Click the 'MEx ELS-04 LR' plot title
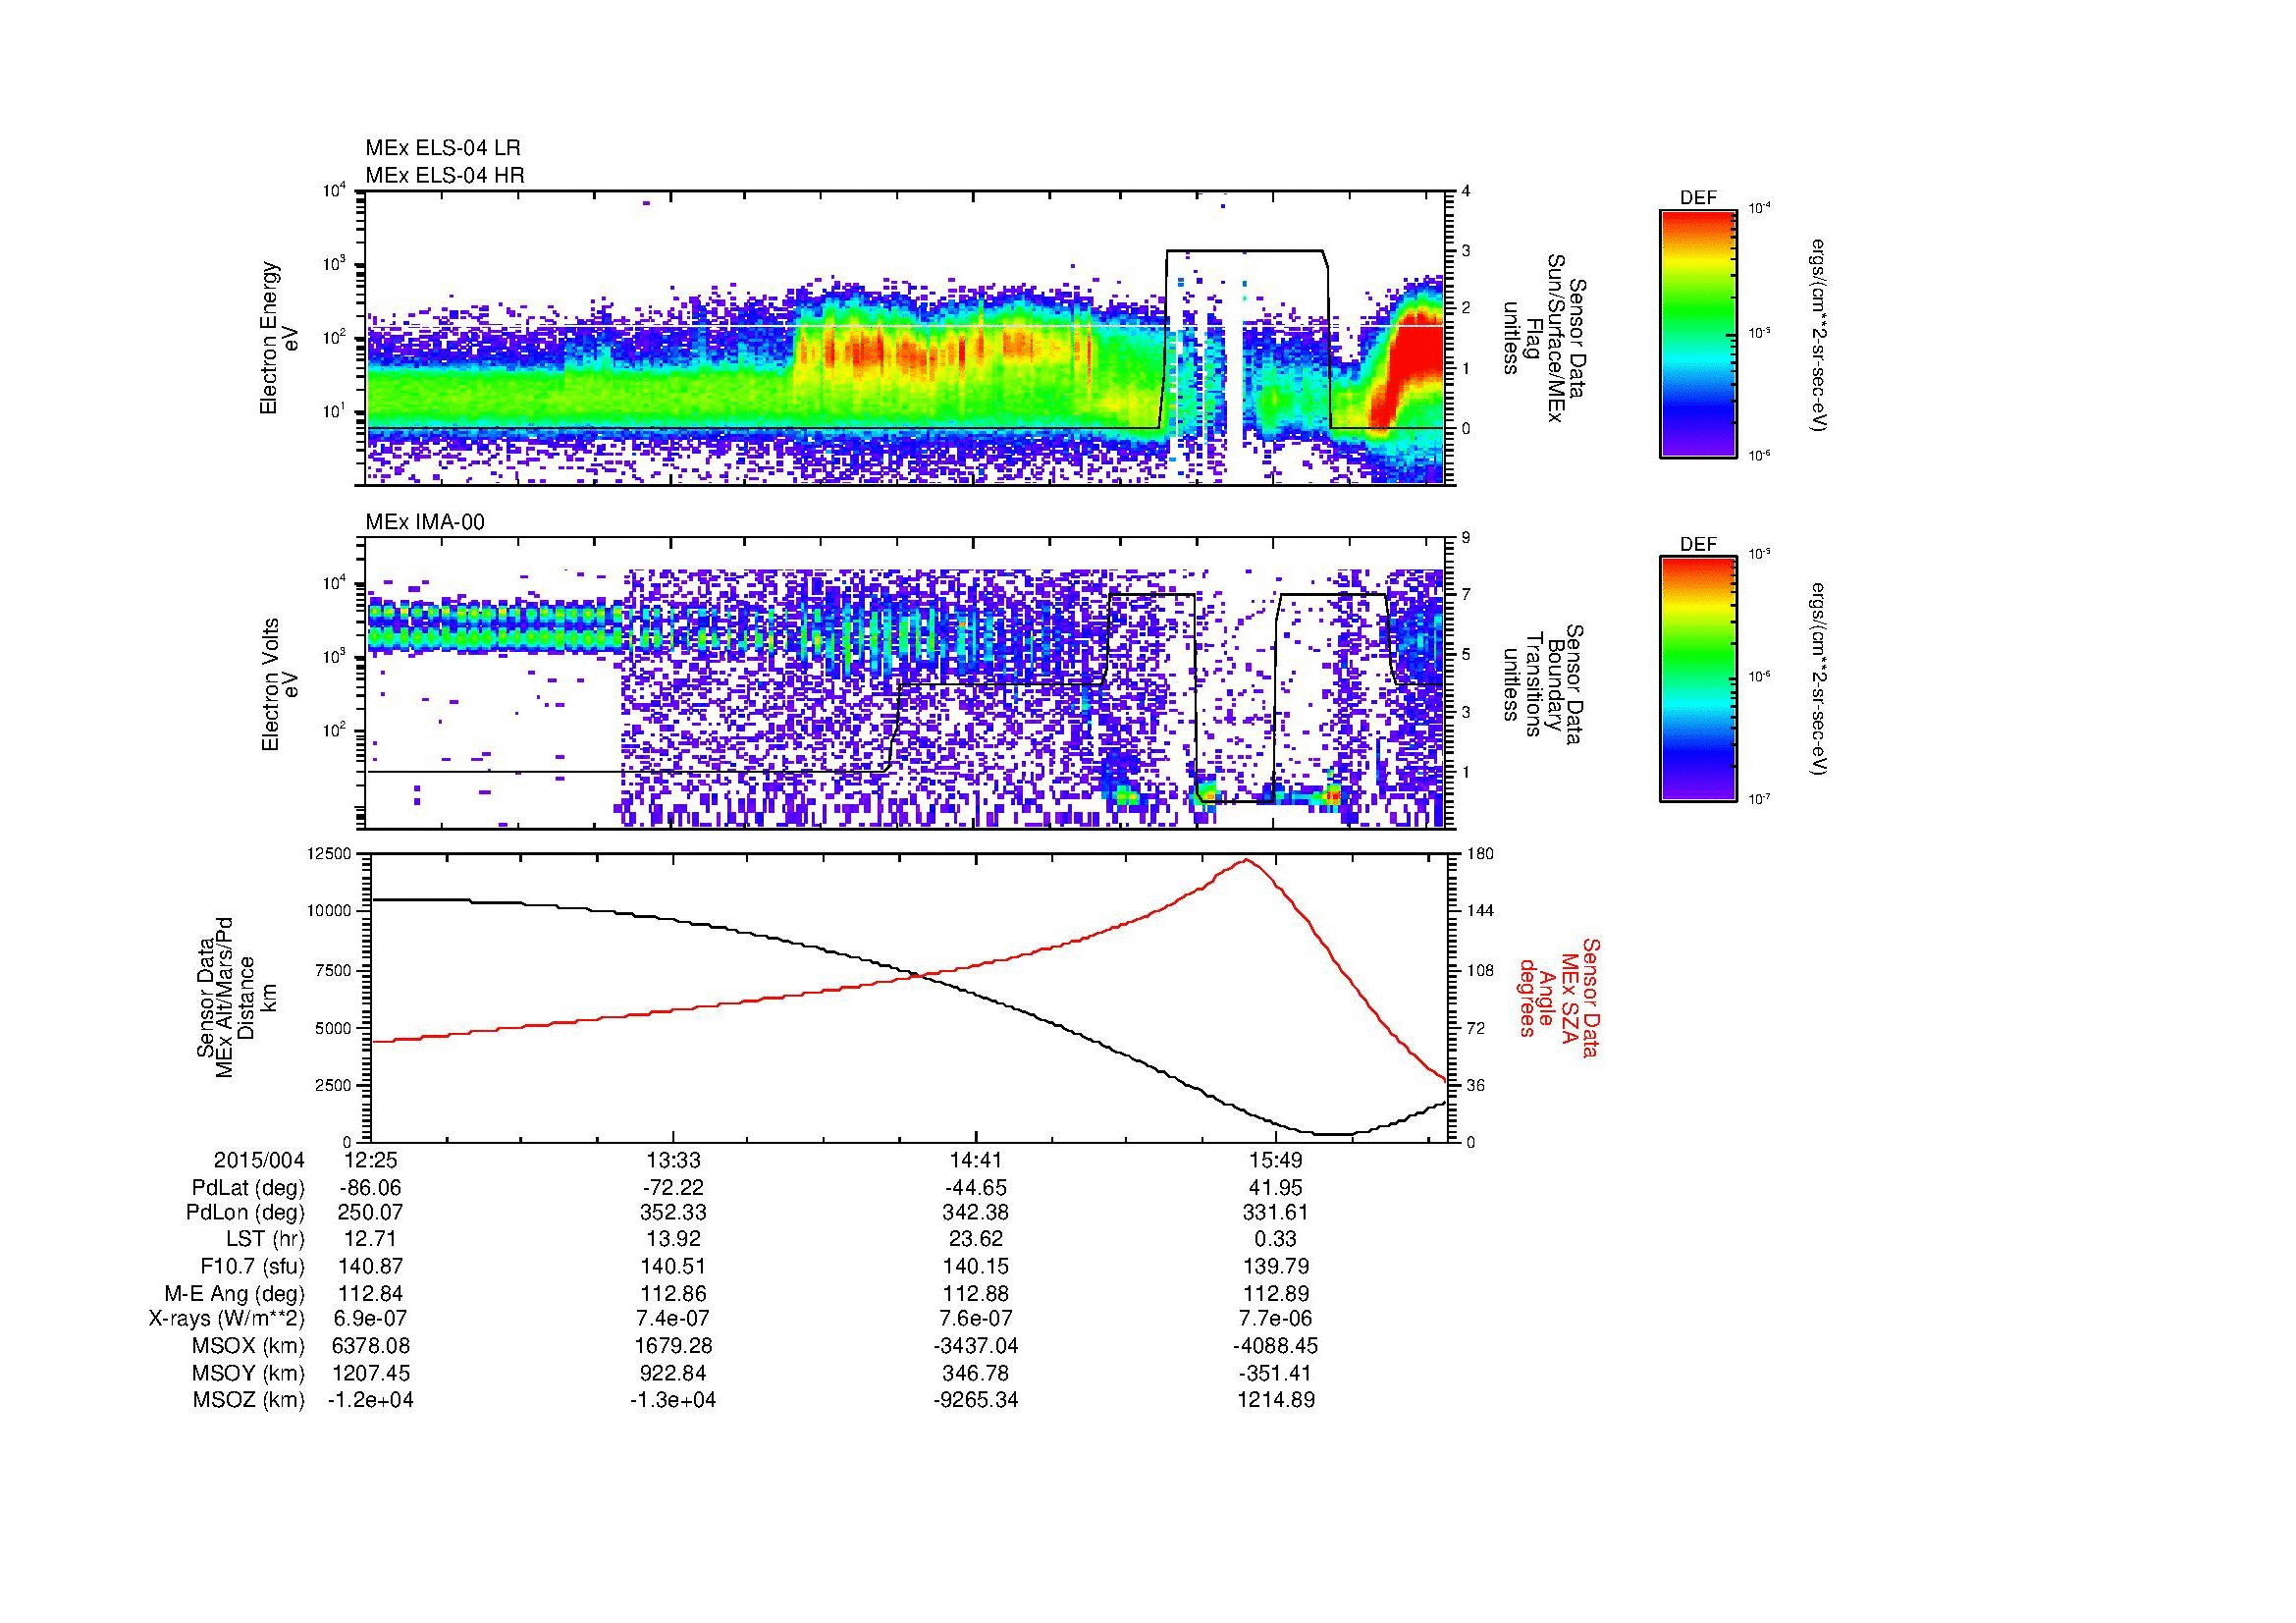Viewport: 2296px width, 1623px height. tap(443, 148)
